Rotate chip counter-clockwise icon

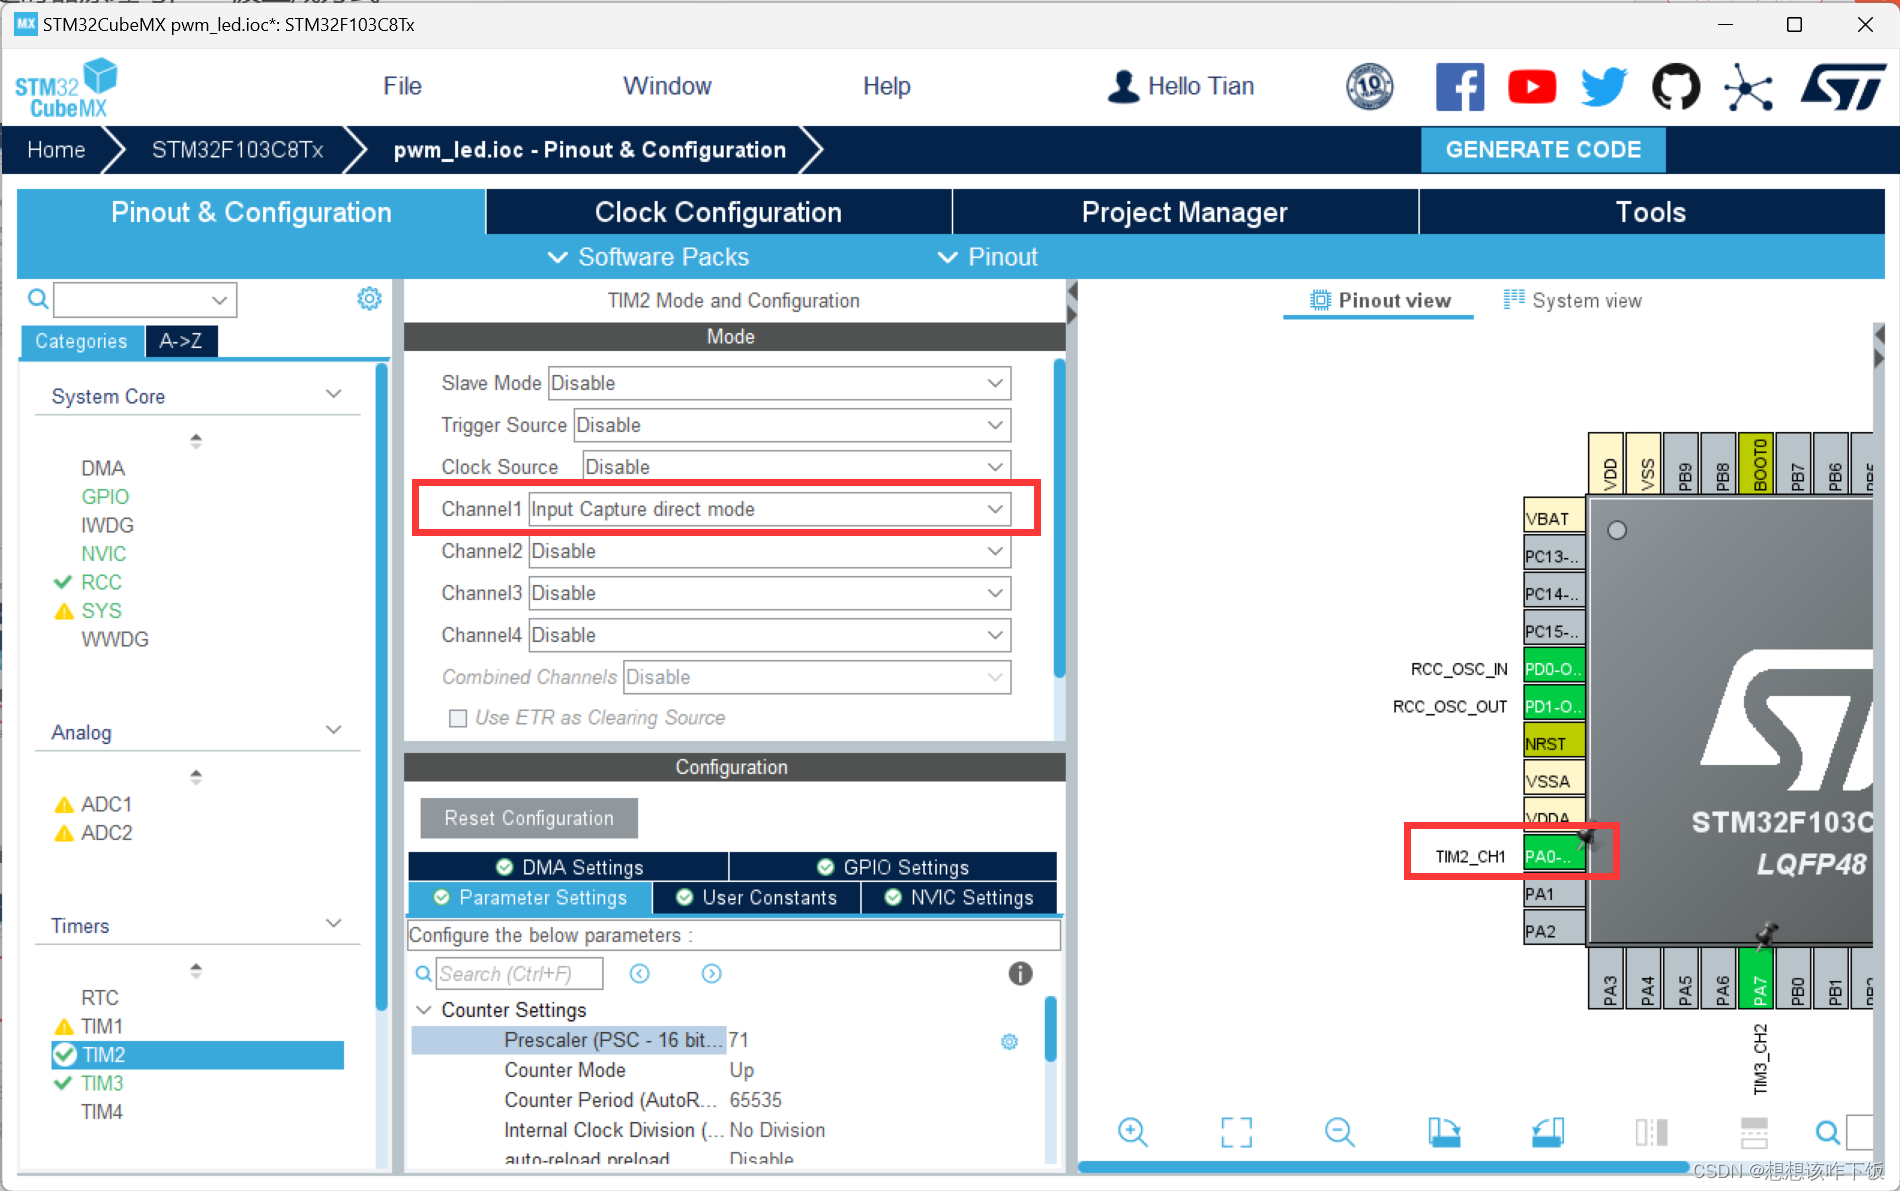coord(1547,1132)
